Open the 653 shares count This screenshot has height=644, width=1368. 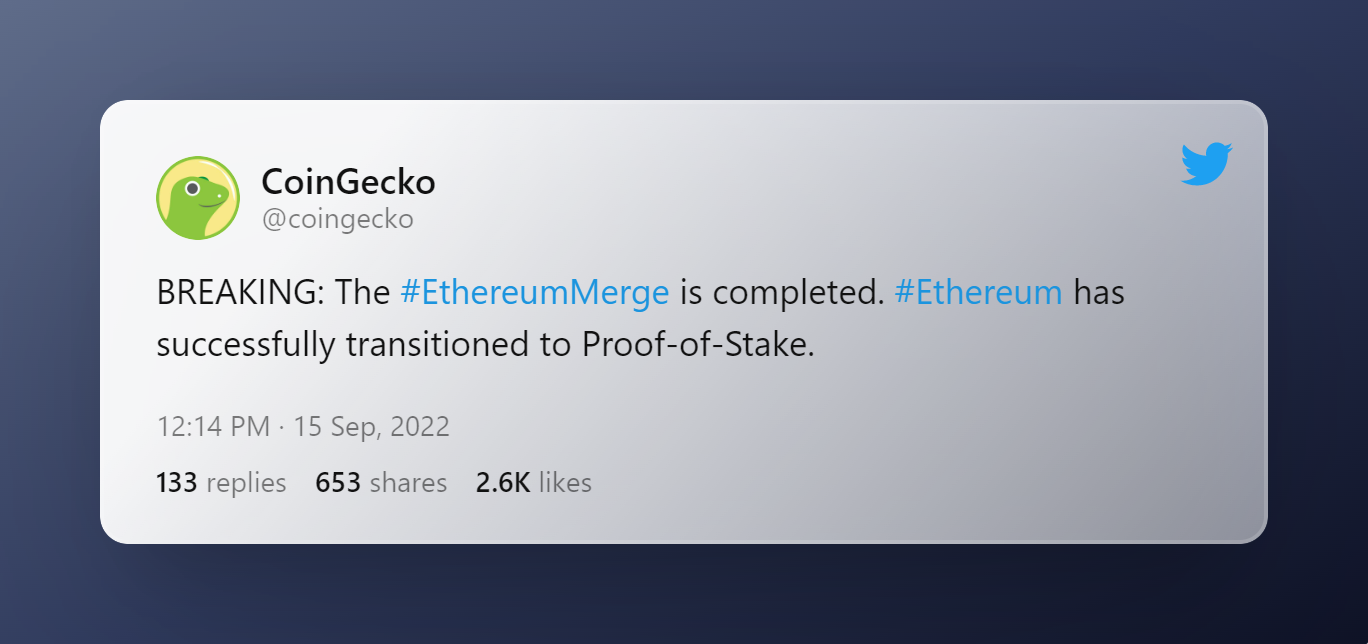point(381,483)
